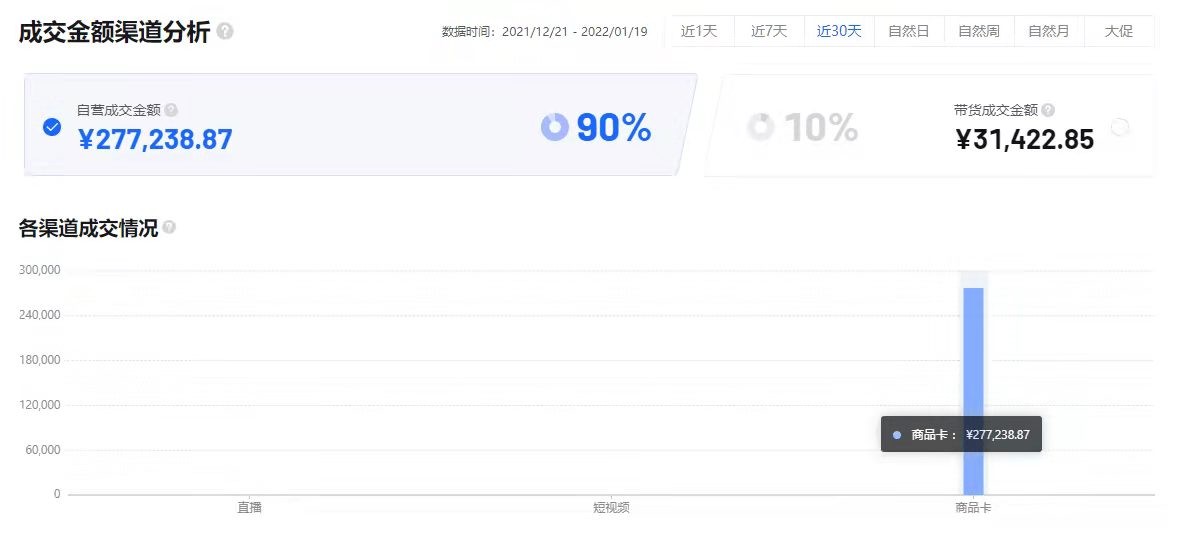Click the grey 10% donut chart icon
1197x542 pixels.
tap(760, 127)
